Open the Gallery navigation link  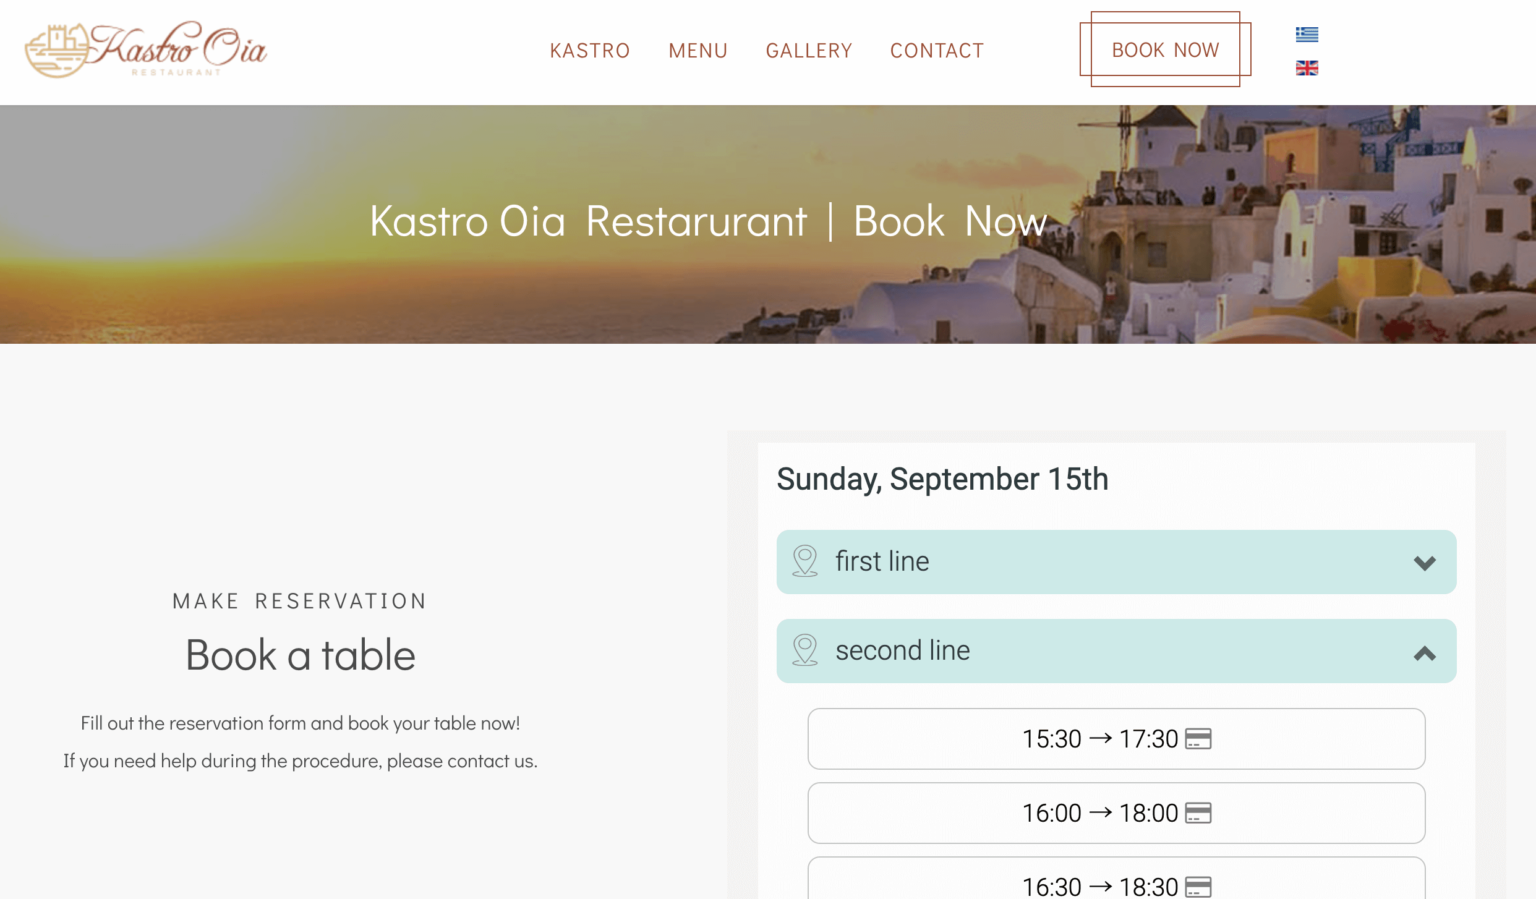click(809, 51)
